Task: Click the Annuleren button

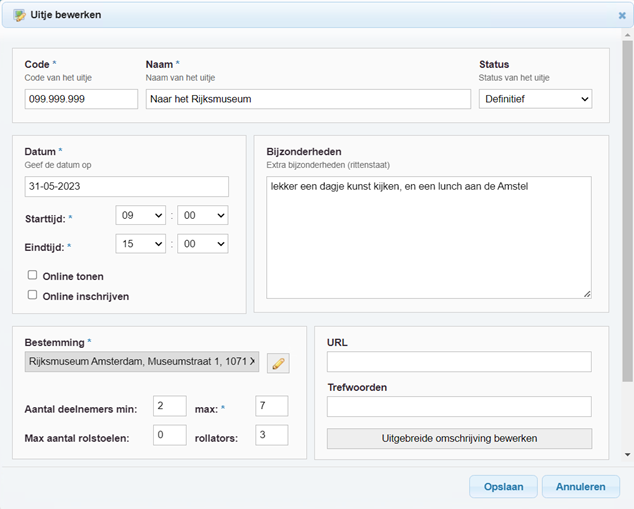Action: coord(580,486)
